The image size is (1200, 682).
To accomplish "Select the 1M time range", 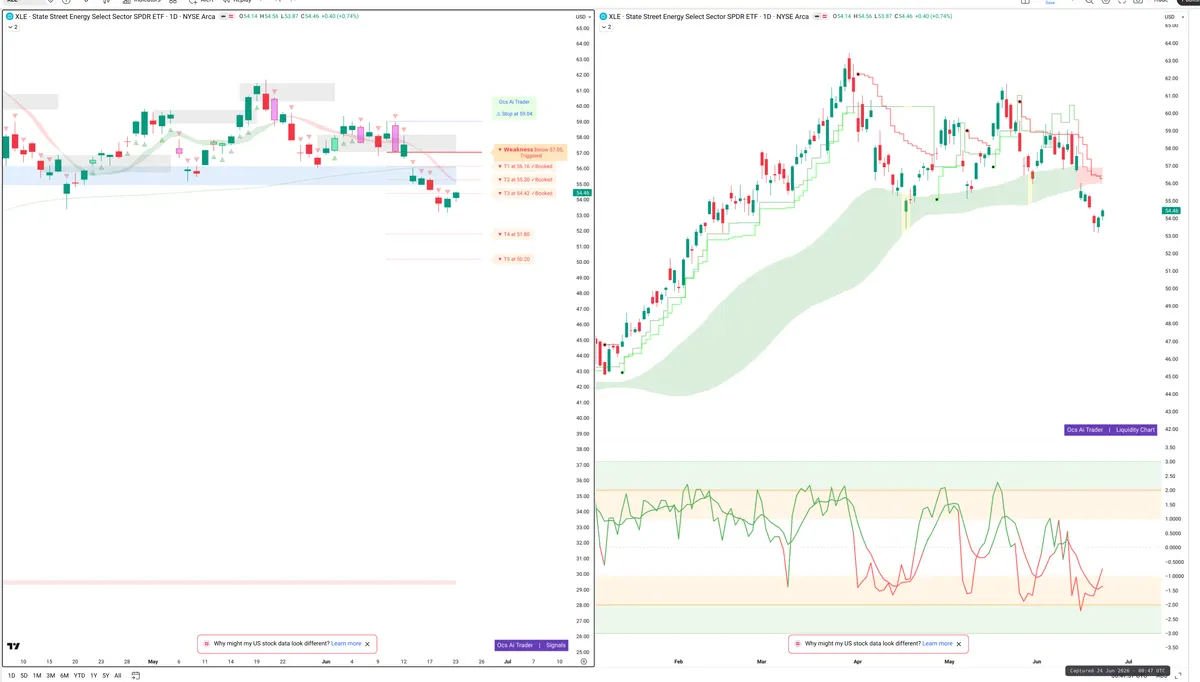I will [x=37, y=675].
